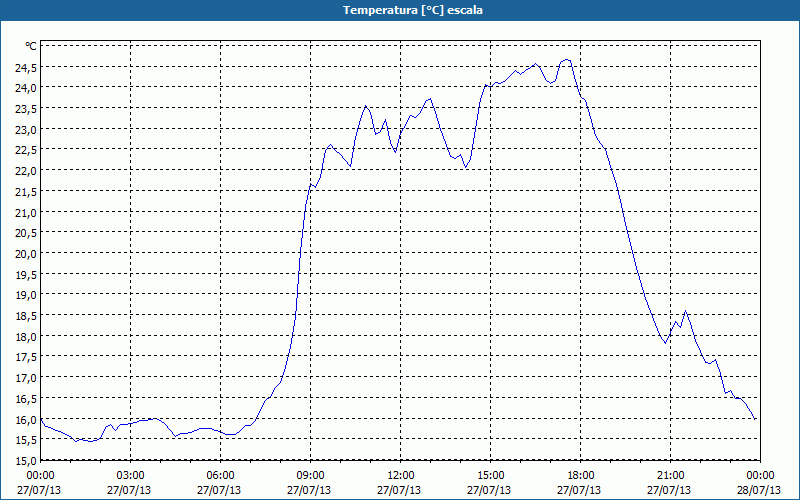Click the 27/07/13 date under 03:00

point(129,490)
